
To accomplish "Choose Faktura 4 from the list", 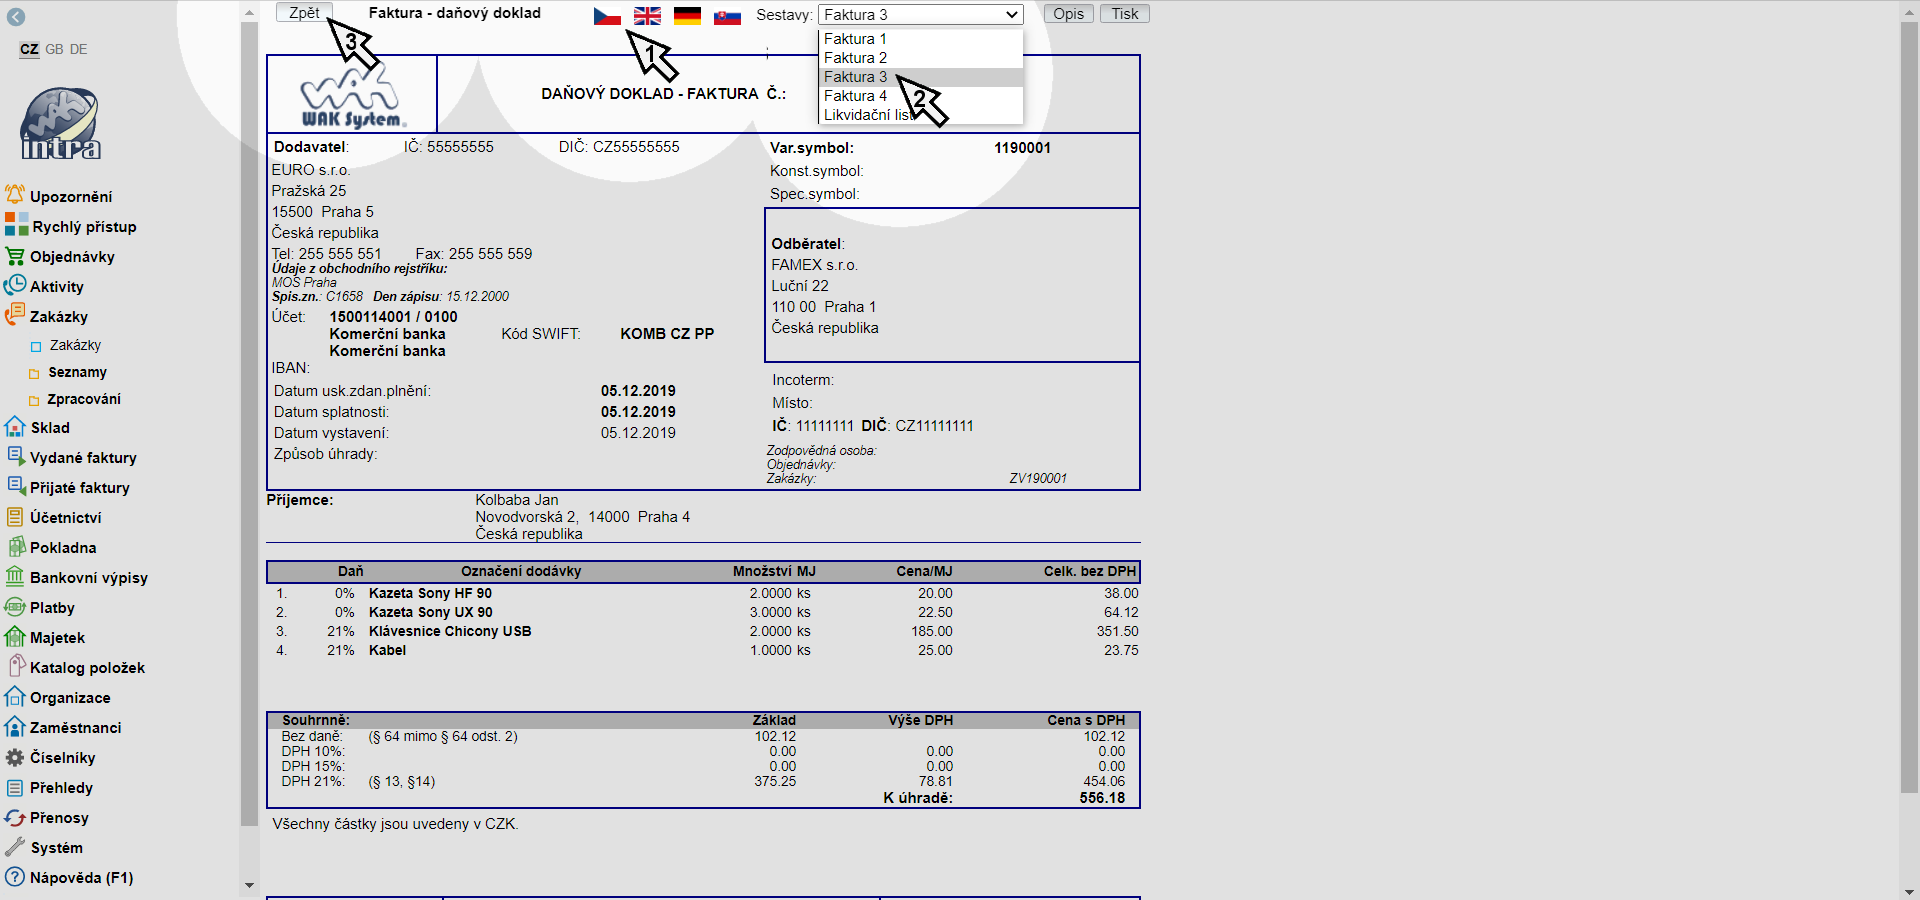I will tap(920, 96).
